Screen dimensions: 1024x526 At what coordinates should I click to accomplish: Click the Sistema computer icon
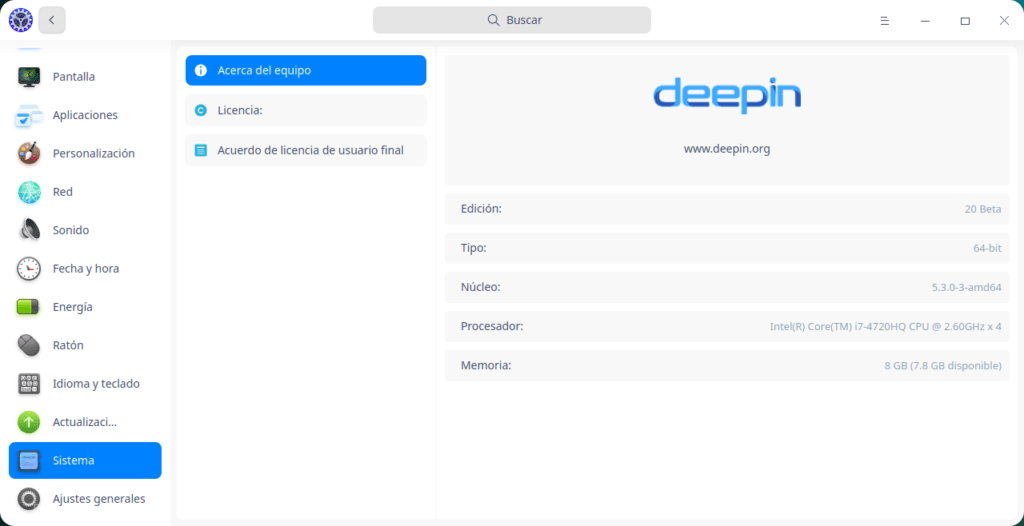pos(29,461)
